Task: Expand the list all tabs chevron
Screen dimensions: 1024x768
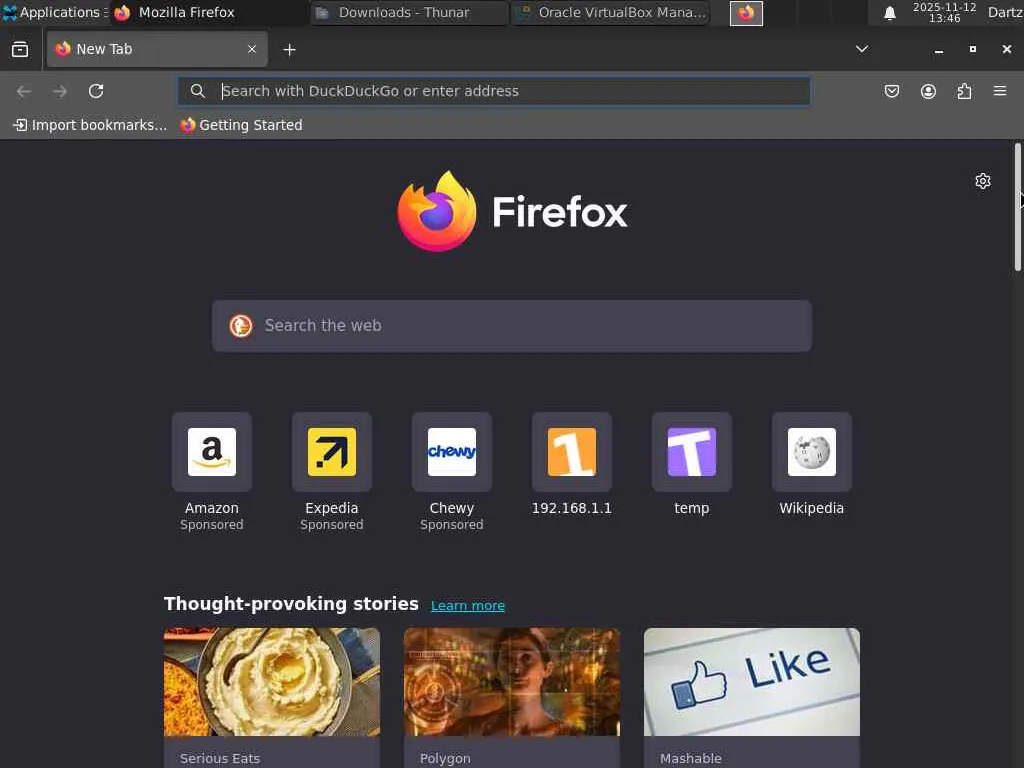Action: tap(862, 49)
